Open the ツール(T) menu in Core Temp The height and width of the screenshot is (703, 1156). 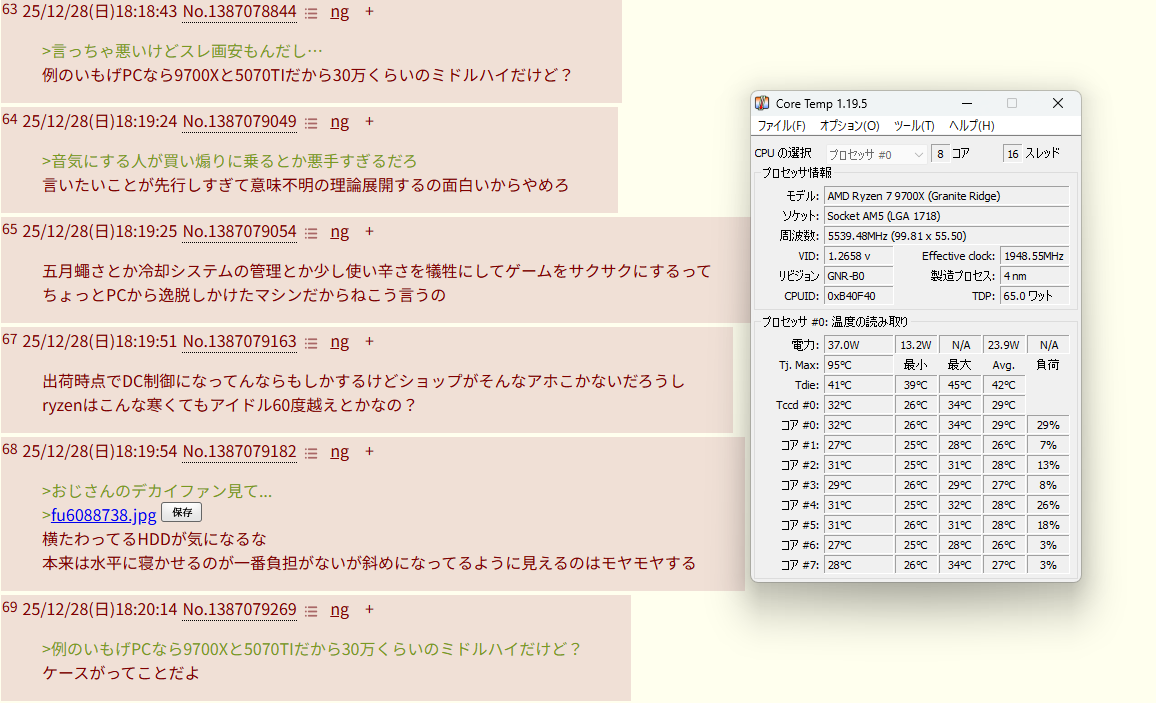[x=913, y=126]
